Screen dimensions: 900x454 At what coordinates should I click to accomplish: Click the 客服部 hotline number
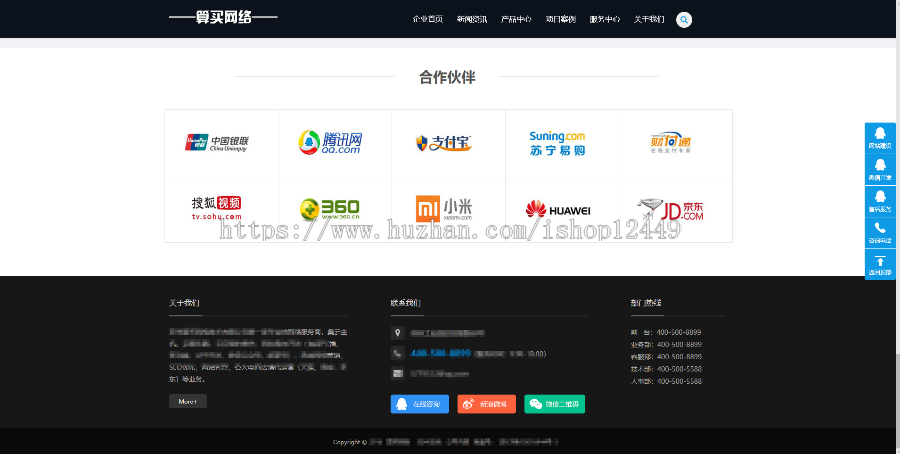click(x=679, y=356)
